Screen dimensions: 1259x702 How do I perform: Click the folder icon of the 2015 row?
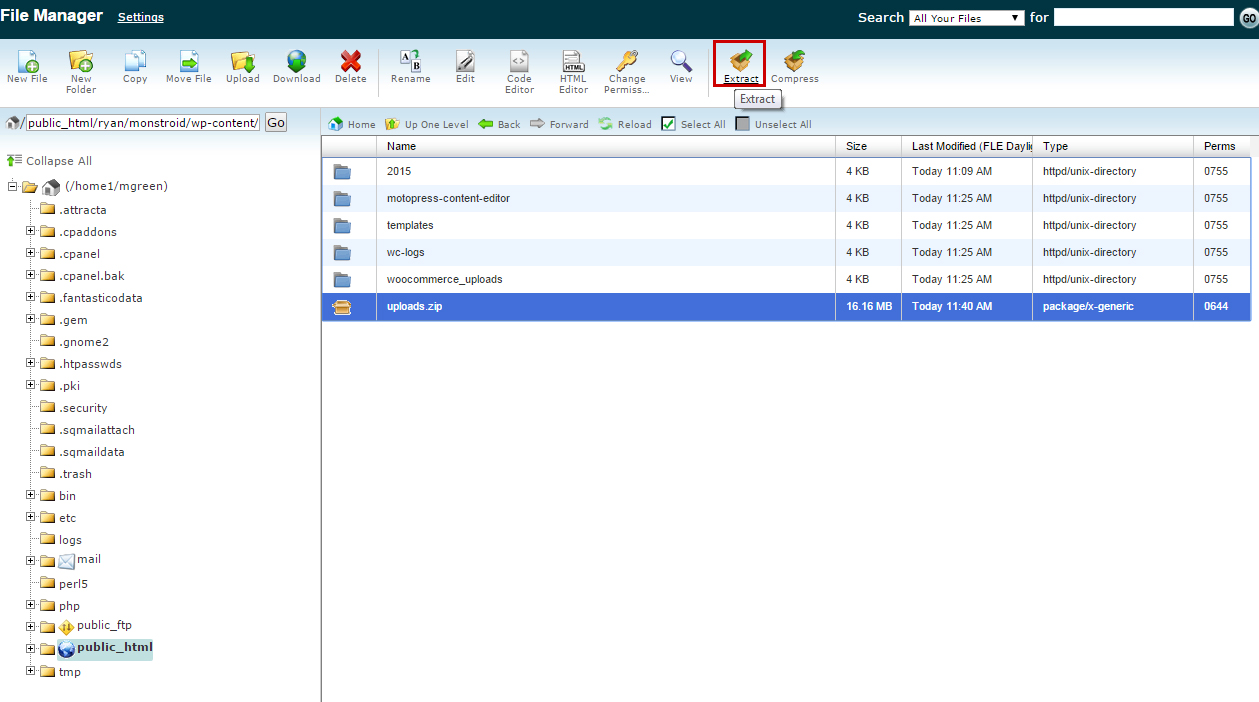(342, 172)
